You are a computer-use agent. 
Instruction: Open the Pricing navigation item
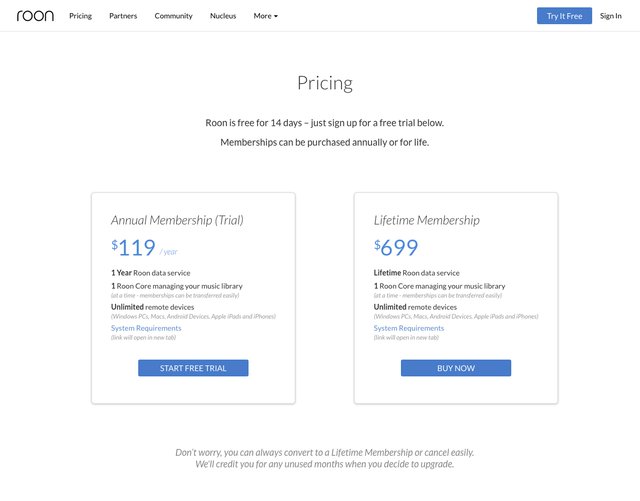click(80, 16)
